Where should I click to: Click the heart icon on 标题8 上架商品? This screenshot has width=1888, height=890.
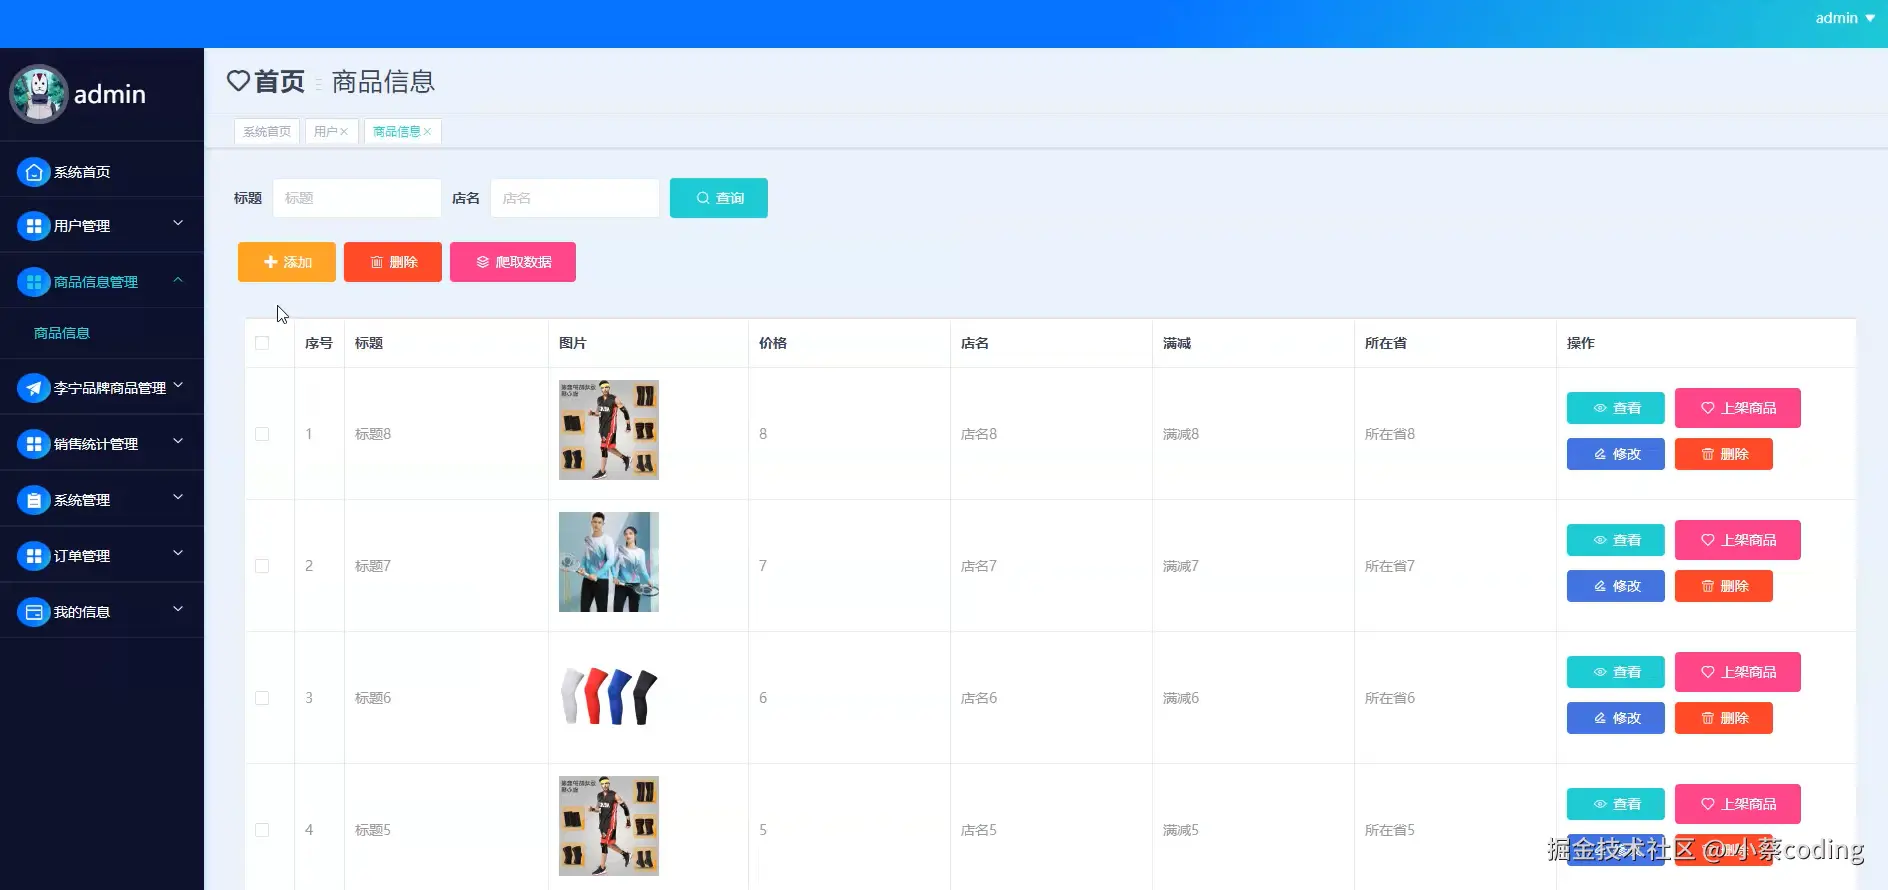(x=1708, y=408)
